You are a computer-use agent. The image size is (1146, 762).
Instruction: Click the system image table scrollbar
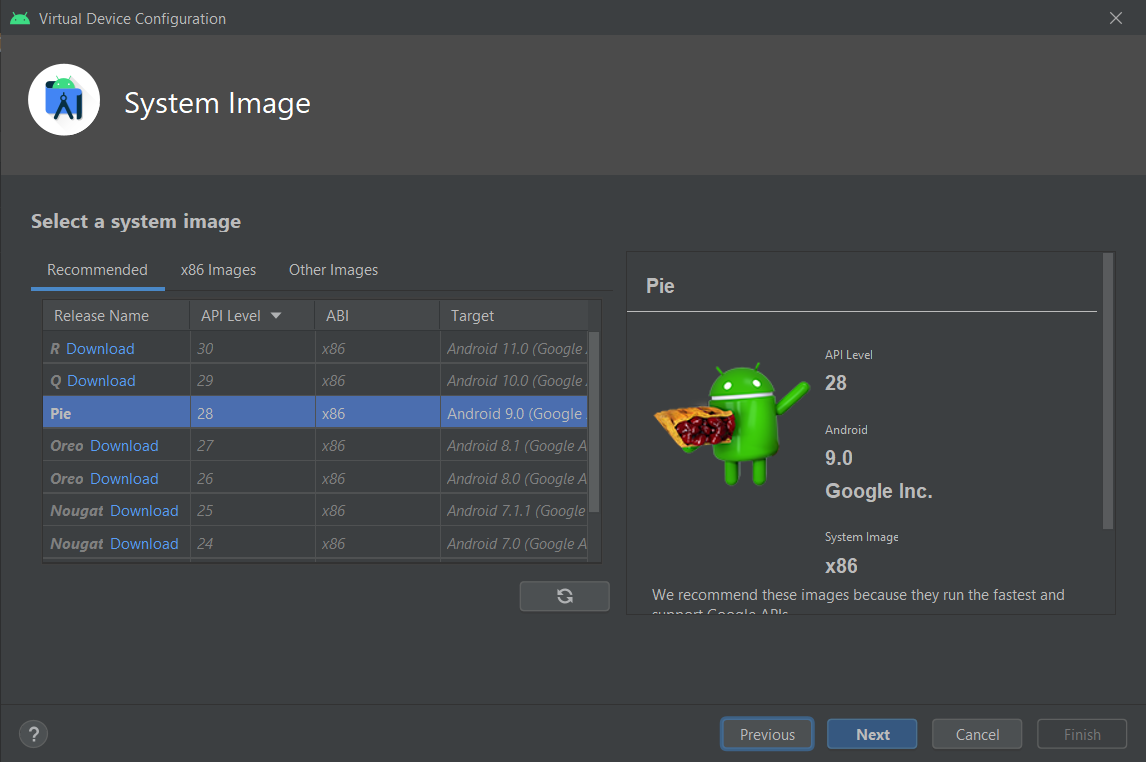tap(594, 422)
